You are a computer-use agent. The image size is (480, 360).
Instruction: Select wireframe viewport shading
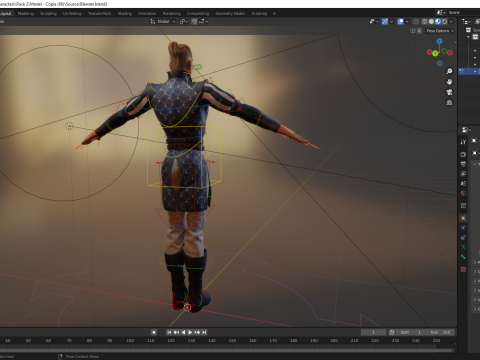(425, 22)
